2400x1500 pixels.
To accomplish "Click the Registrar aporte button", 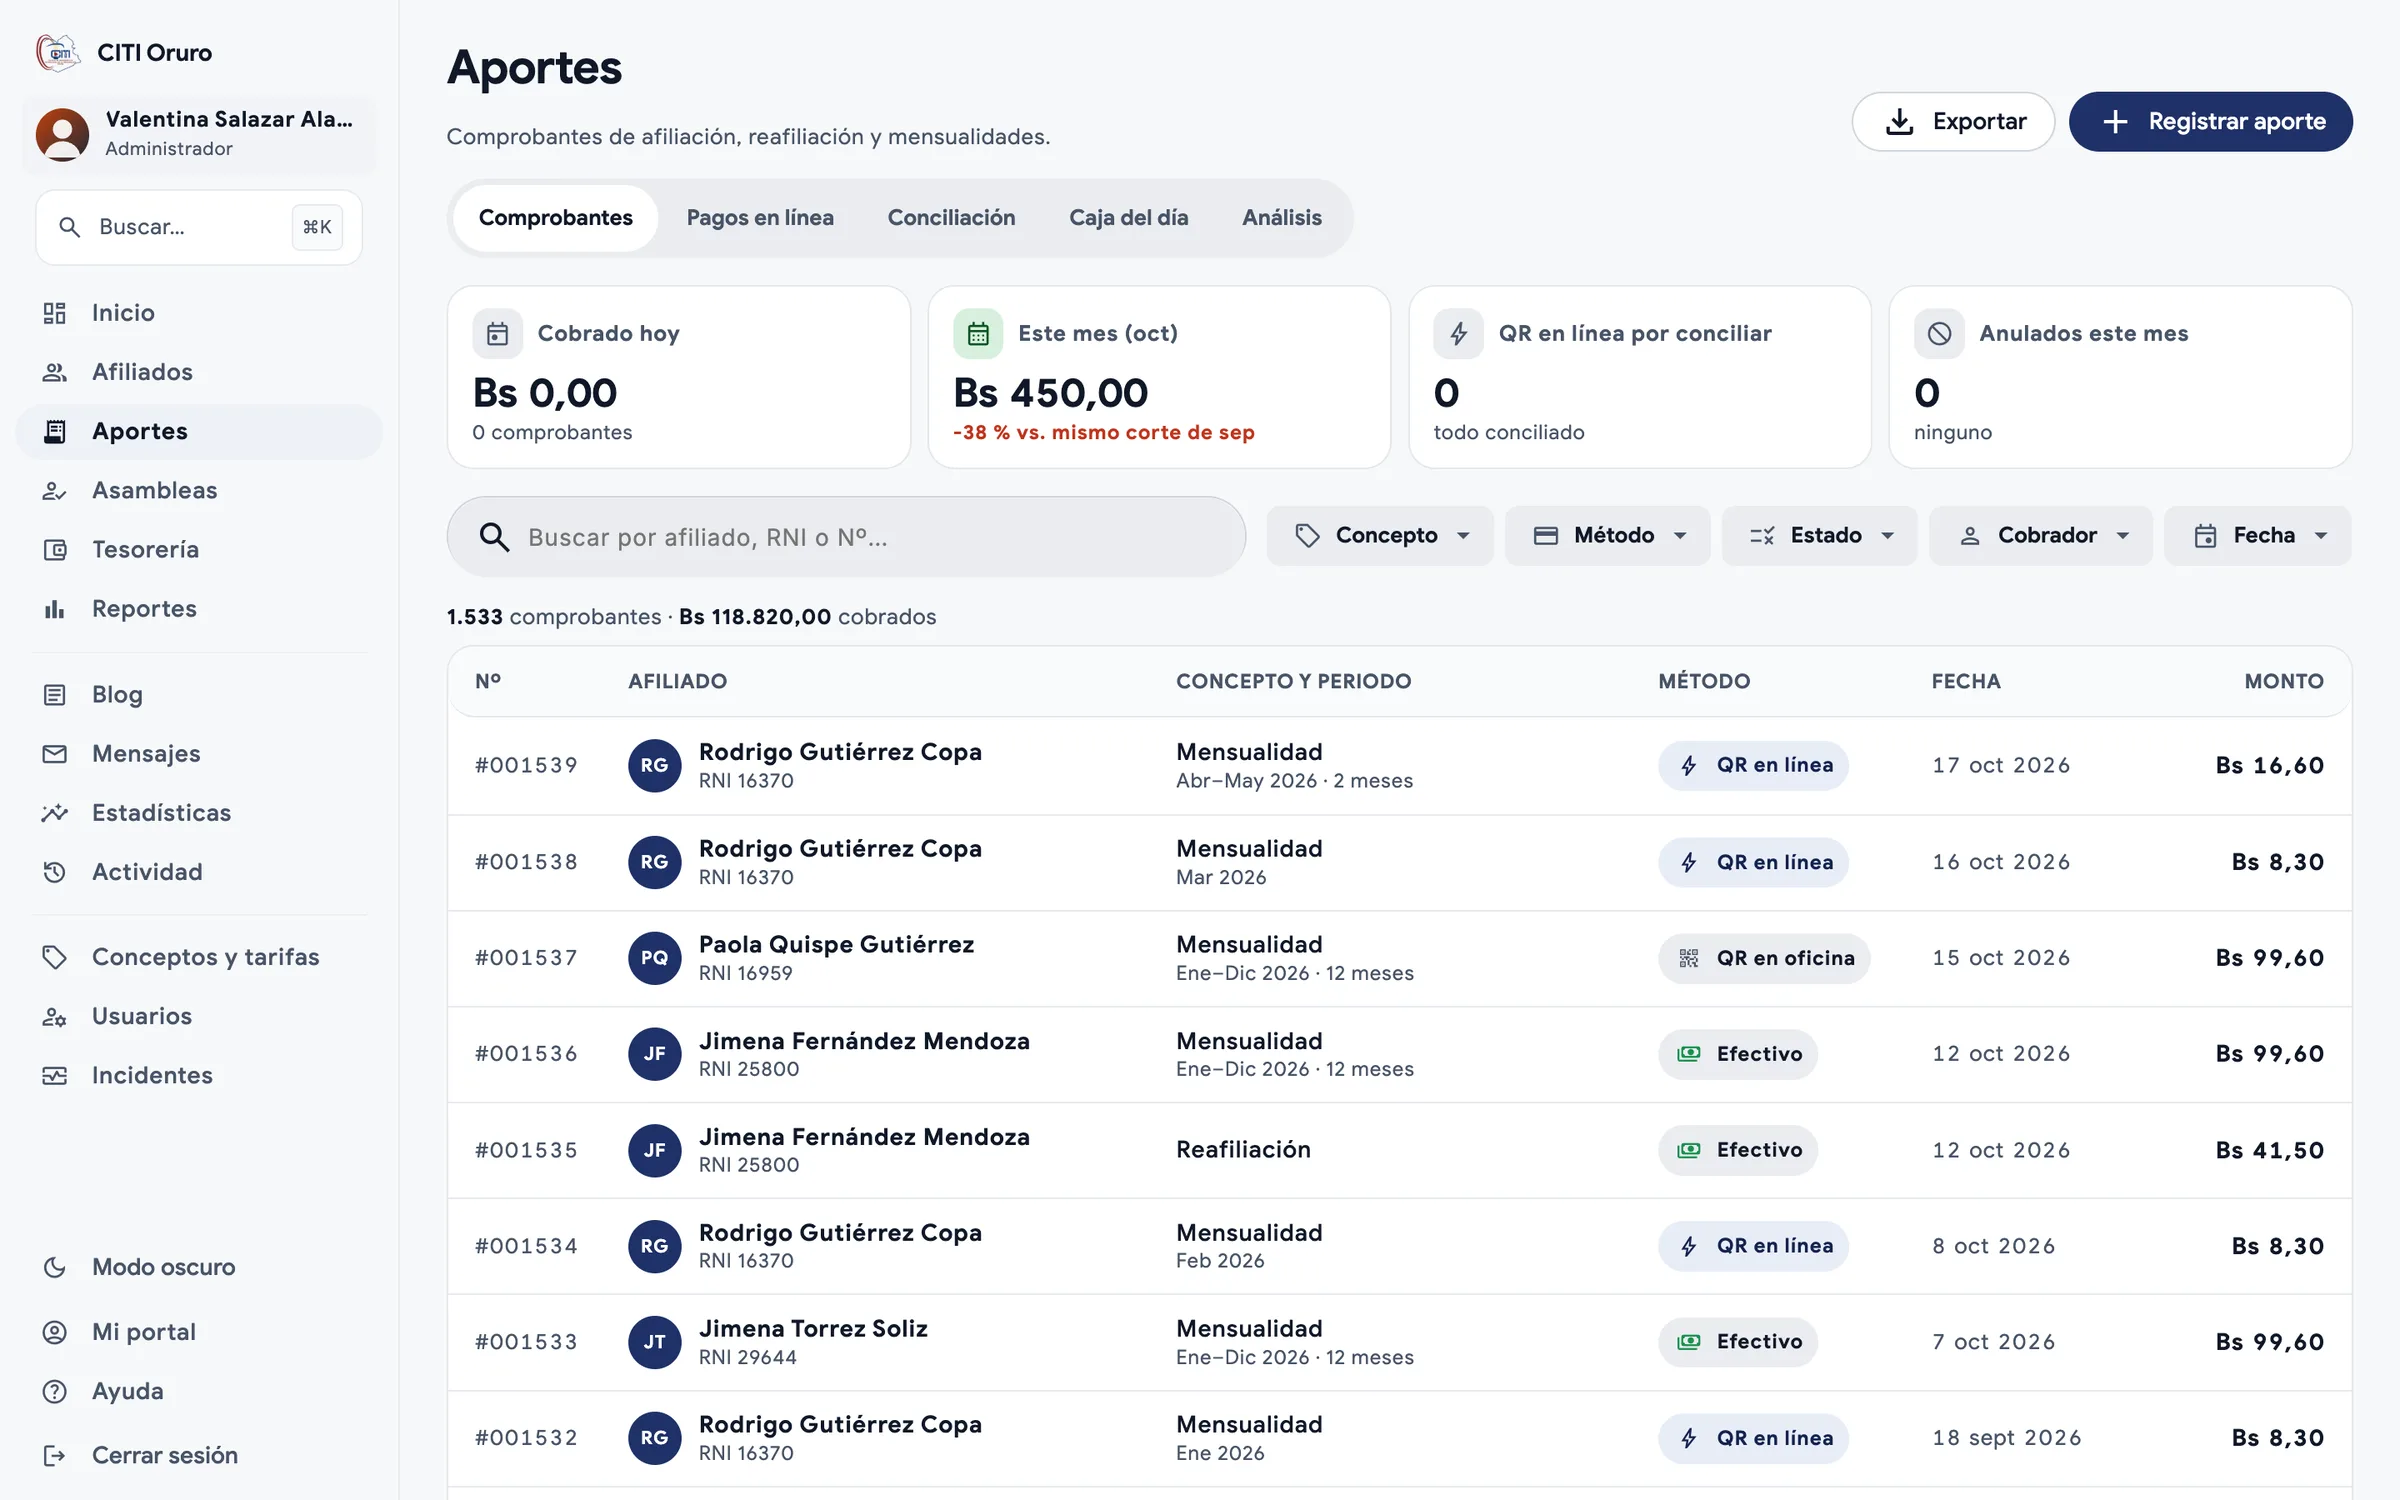I will [2210, 122].
